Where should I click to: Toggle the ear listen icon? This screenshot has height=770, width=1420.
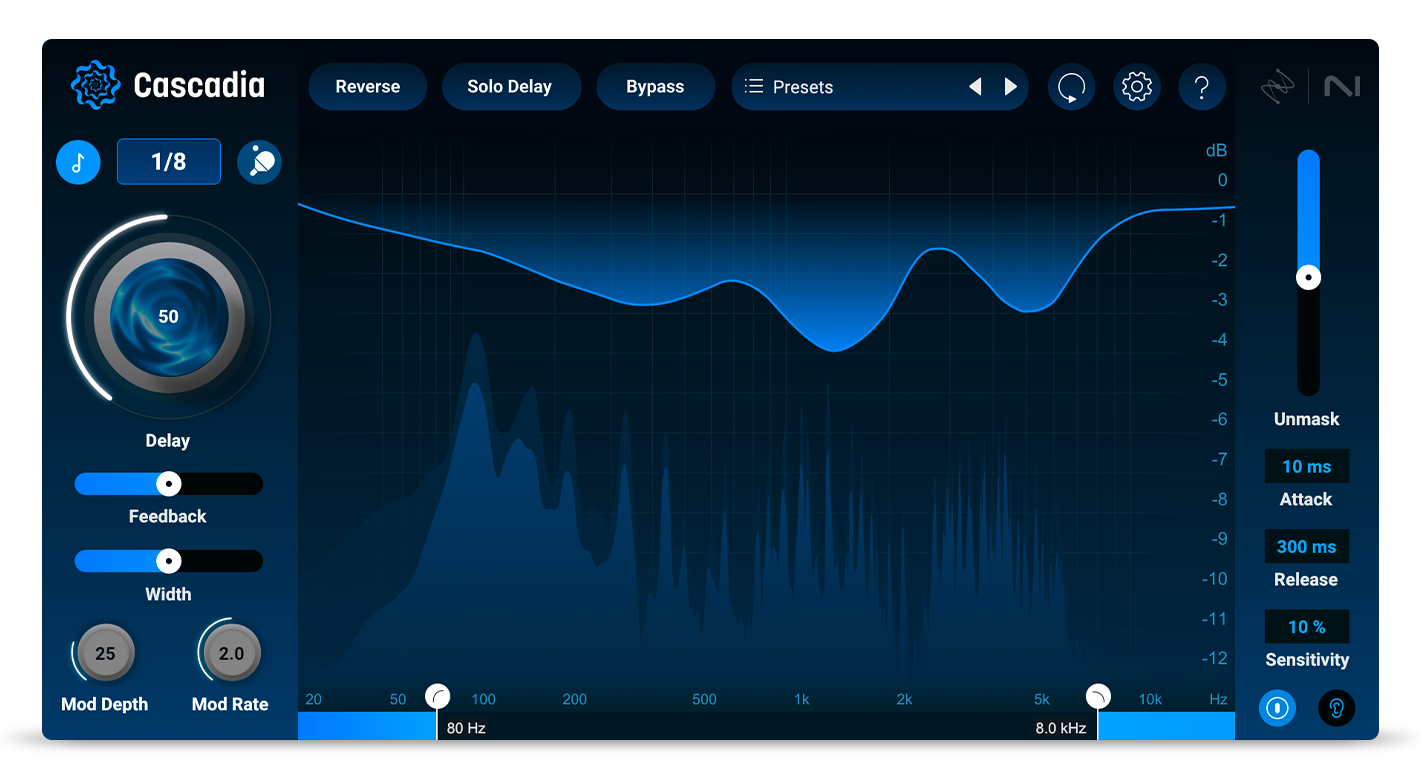(x=1337, y=708)
